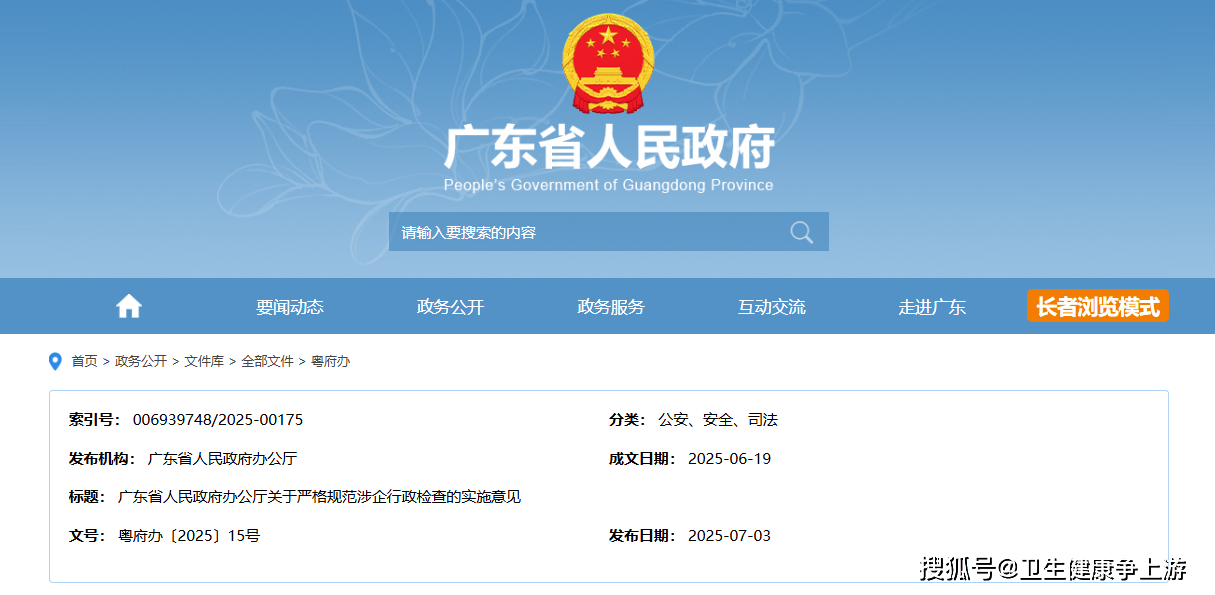
Task: Select 政务服务 in the navigation bar
Action: [x=611, y=307]
